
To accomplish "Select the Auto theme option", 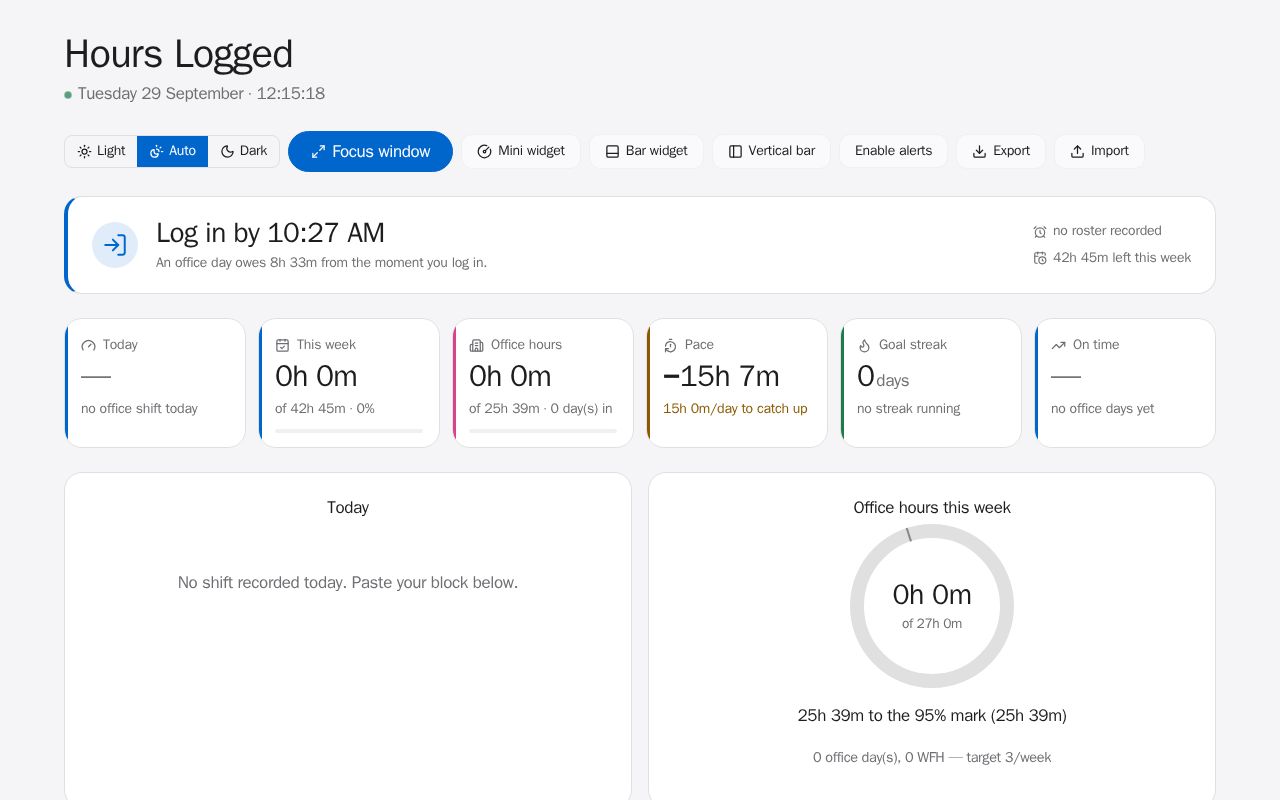I will coord(172,151).
